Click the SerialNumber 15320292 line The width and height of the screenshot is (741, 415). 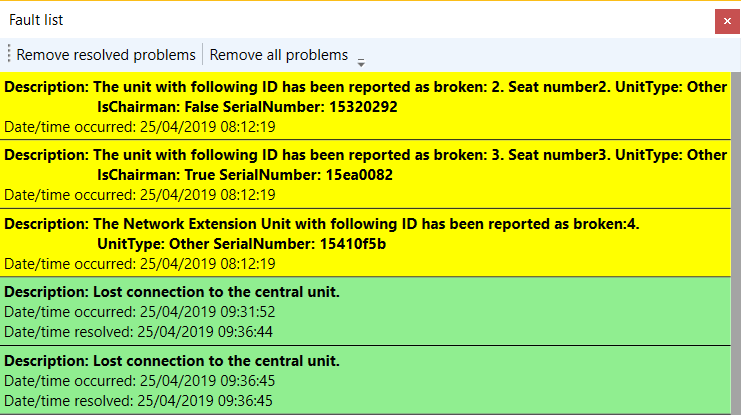tap(247, 107)
